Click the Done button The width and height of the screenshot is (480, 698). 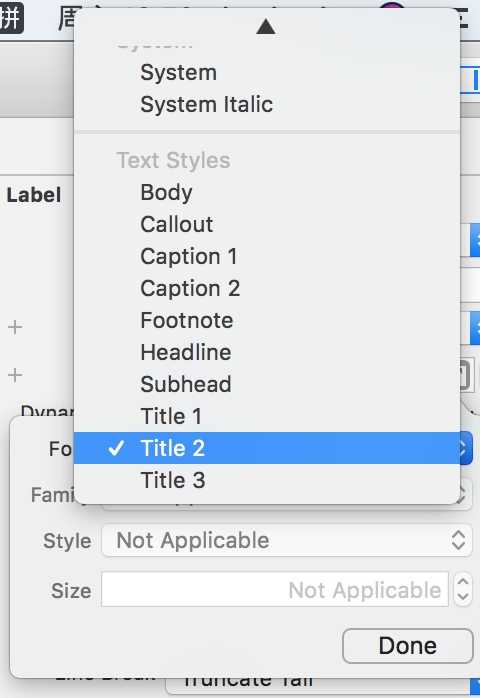[x=407, y=646]
